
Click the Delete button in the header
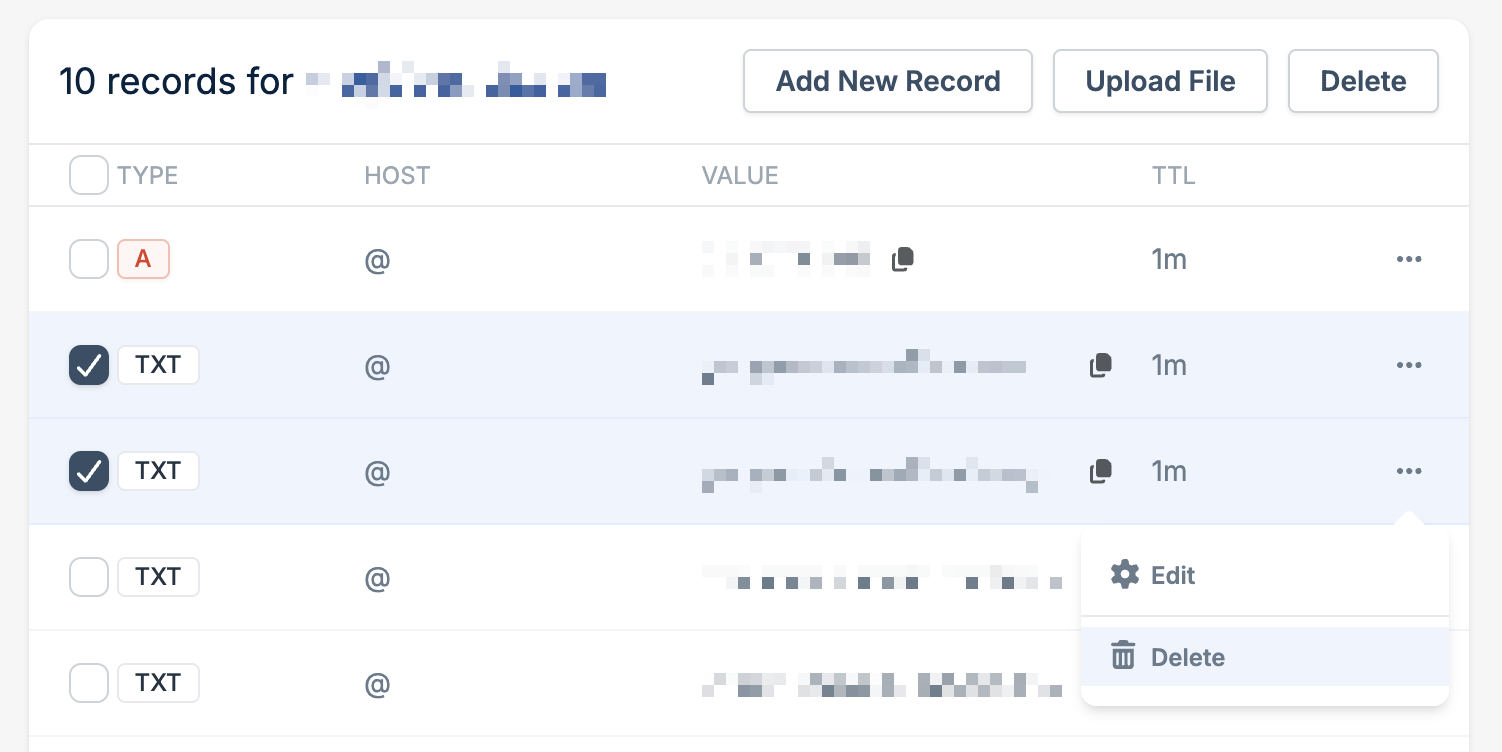pos(1363,81)
